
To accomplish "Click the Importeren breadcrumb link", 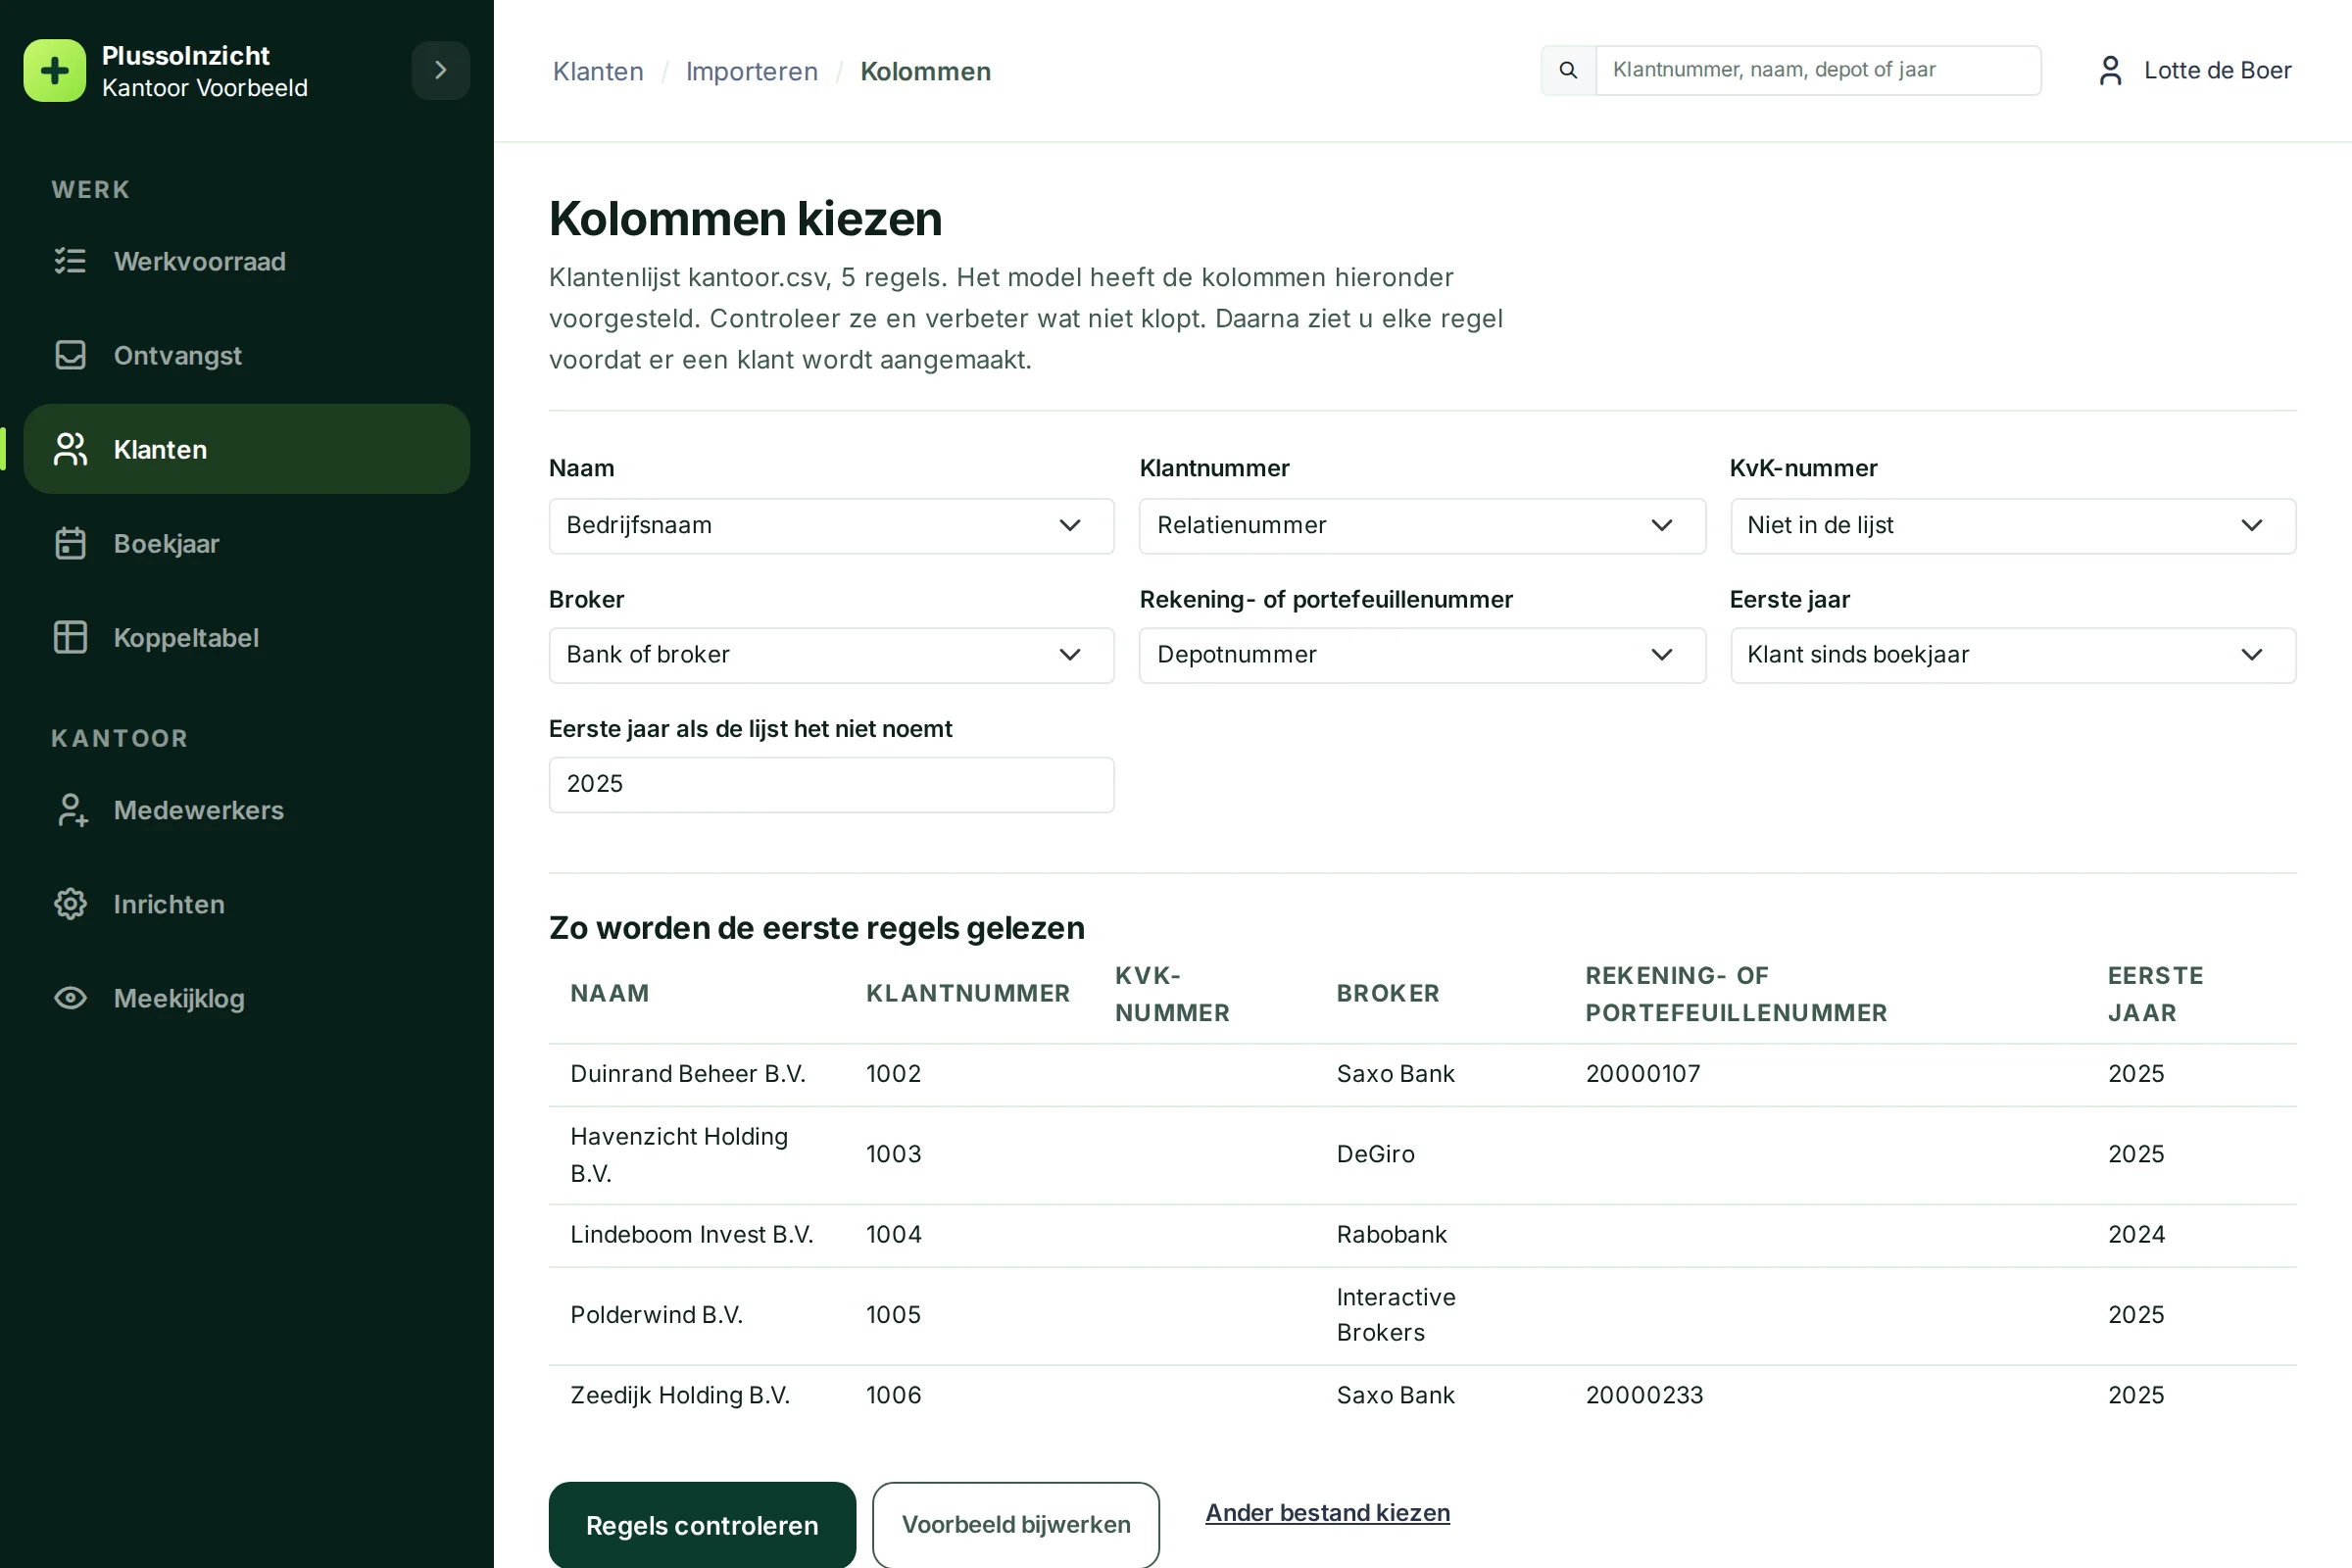I will coord(752,71).
